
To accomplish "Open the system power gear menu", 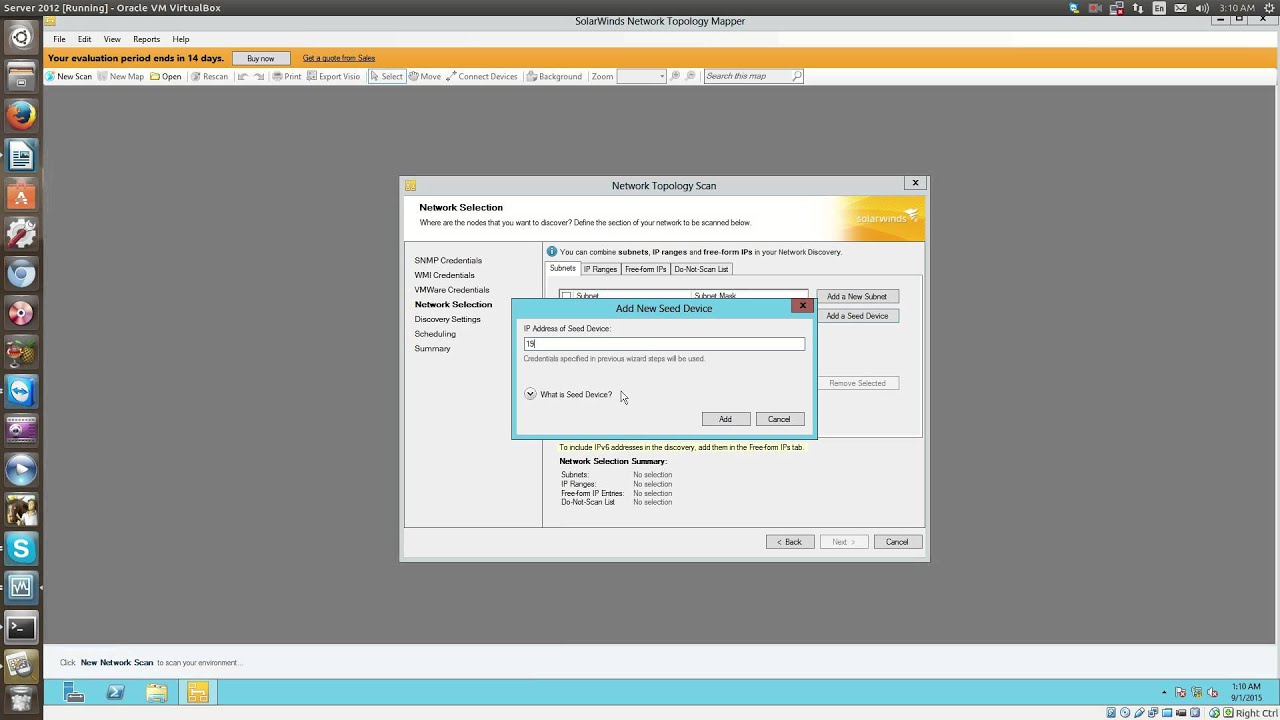I will pyautogui.click(x=1268, y=8).
